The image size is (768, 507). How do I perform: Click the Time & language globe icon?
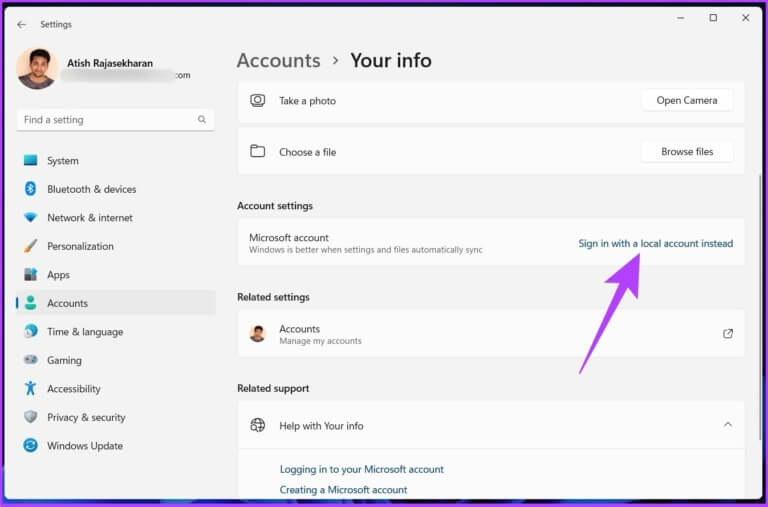[30, 331]
